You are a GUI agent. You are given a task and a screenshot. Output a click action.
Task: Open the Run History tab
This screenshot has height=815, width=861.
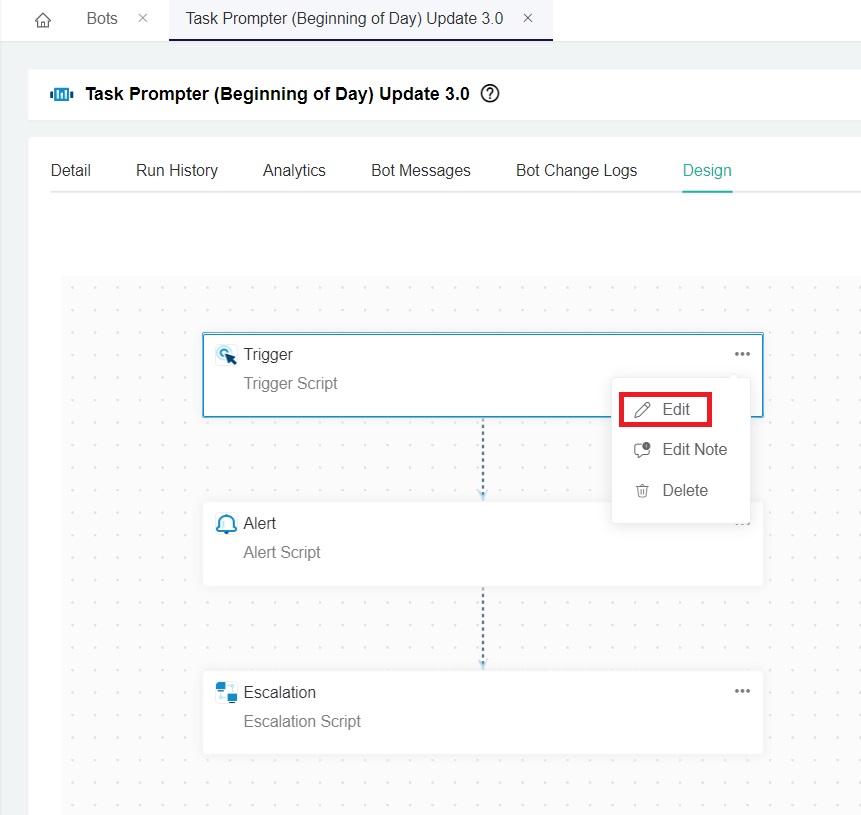177,170
